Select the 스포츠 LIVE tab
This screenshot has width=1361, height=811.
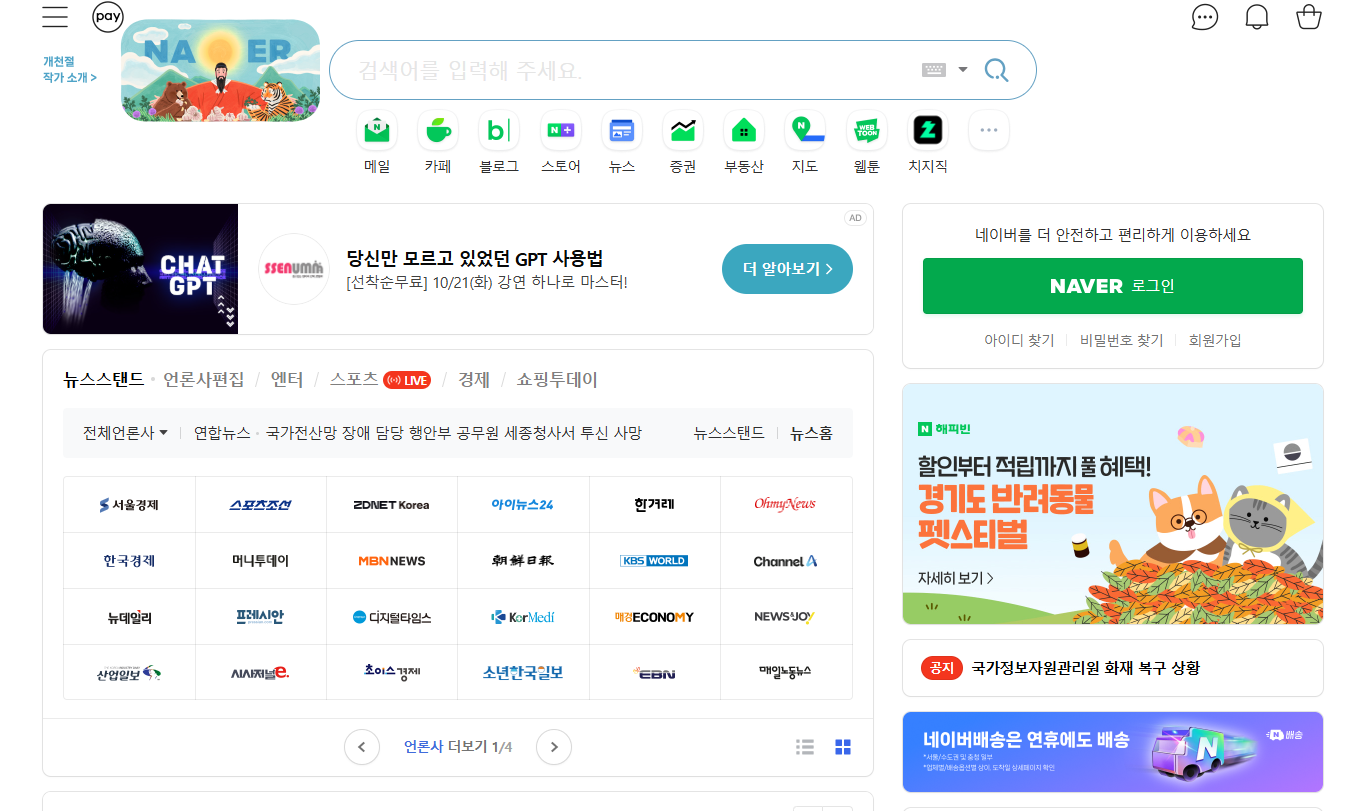pyautogui.click(x=380, y=380)
